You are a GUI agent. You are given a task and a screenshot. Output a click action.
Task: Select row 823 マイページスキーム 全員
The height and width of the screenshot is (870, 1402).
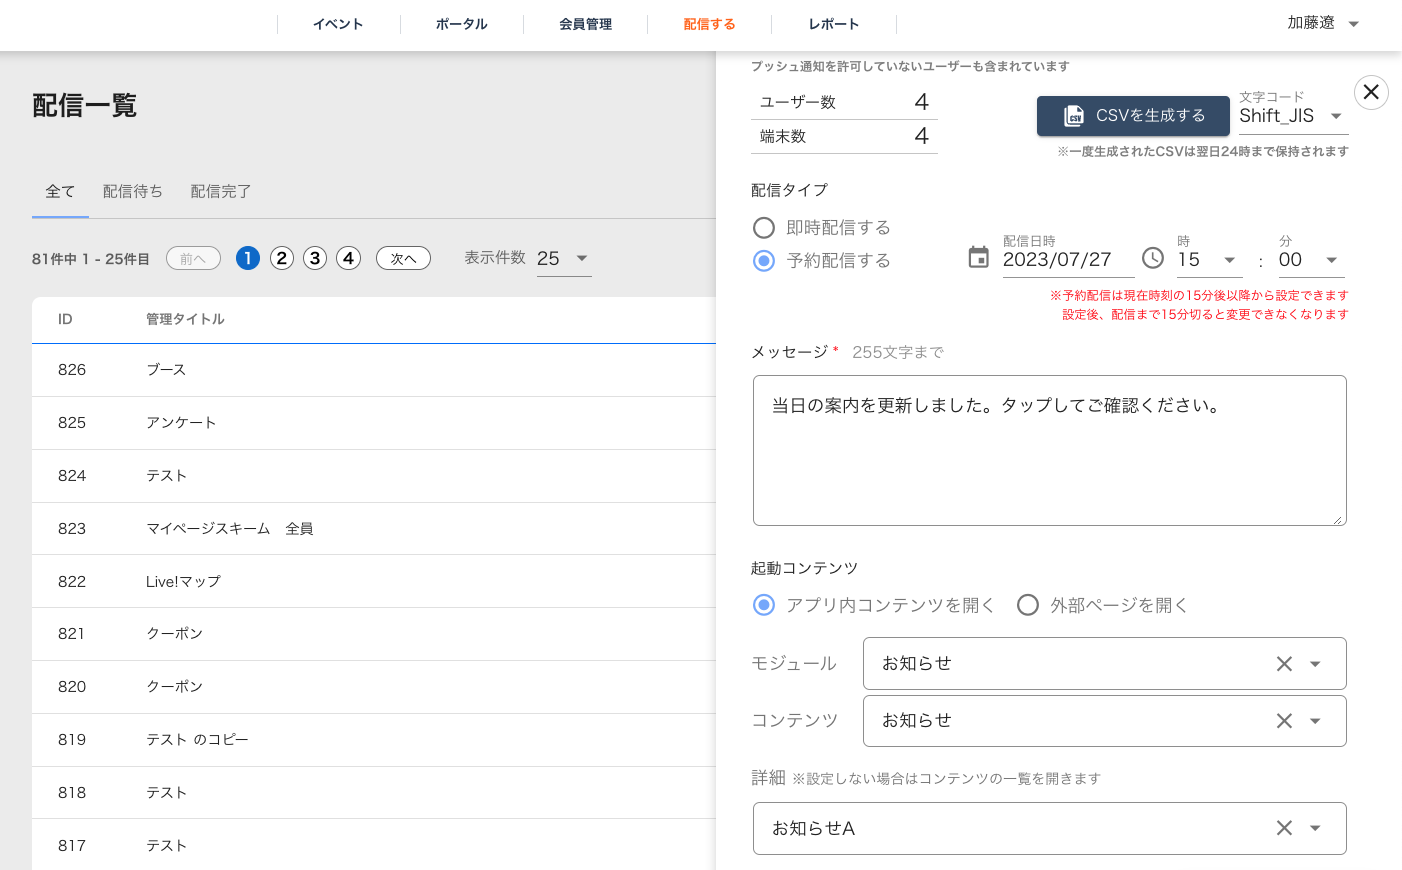[x=374, y=529]
